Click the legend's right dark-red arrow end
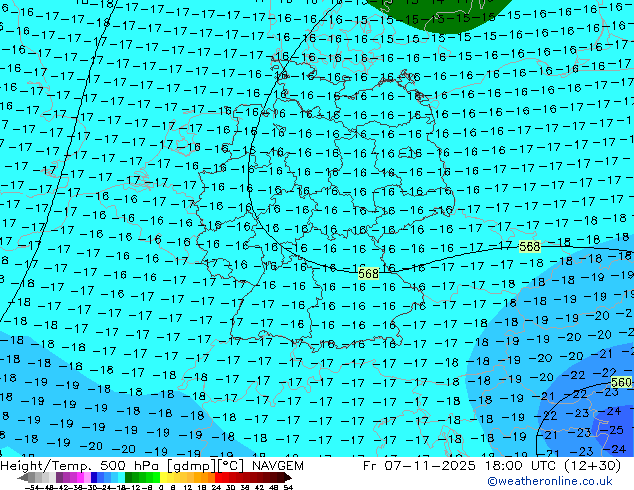 (287, 478)
